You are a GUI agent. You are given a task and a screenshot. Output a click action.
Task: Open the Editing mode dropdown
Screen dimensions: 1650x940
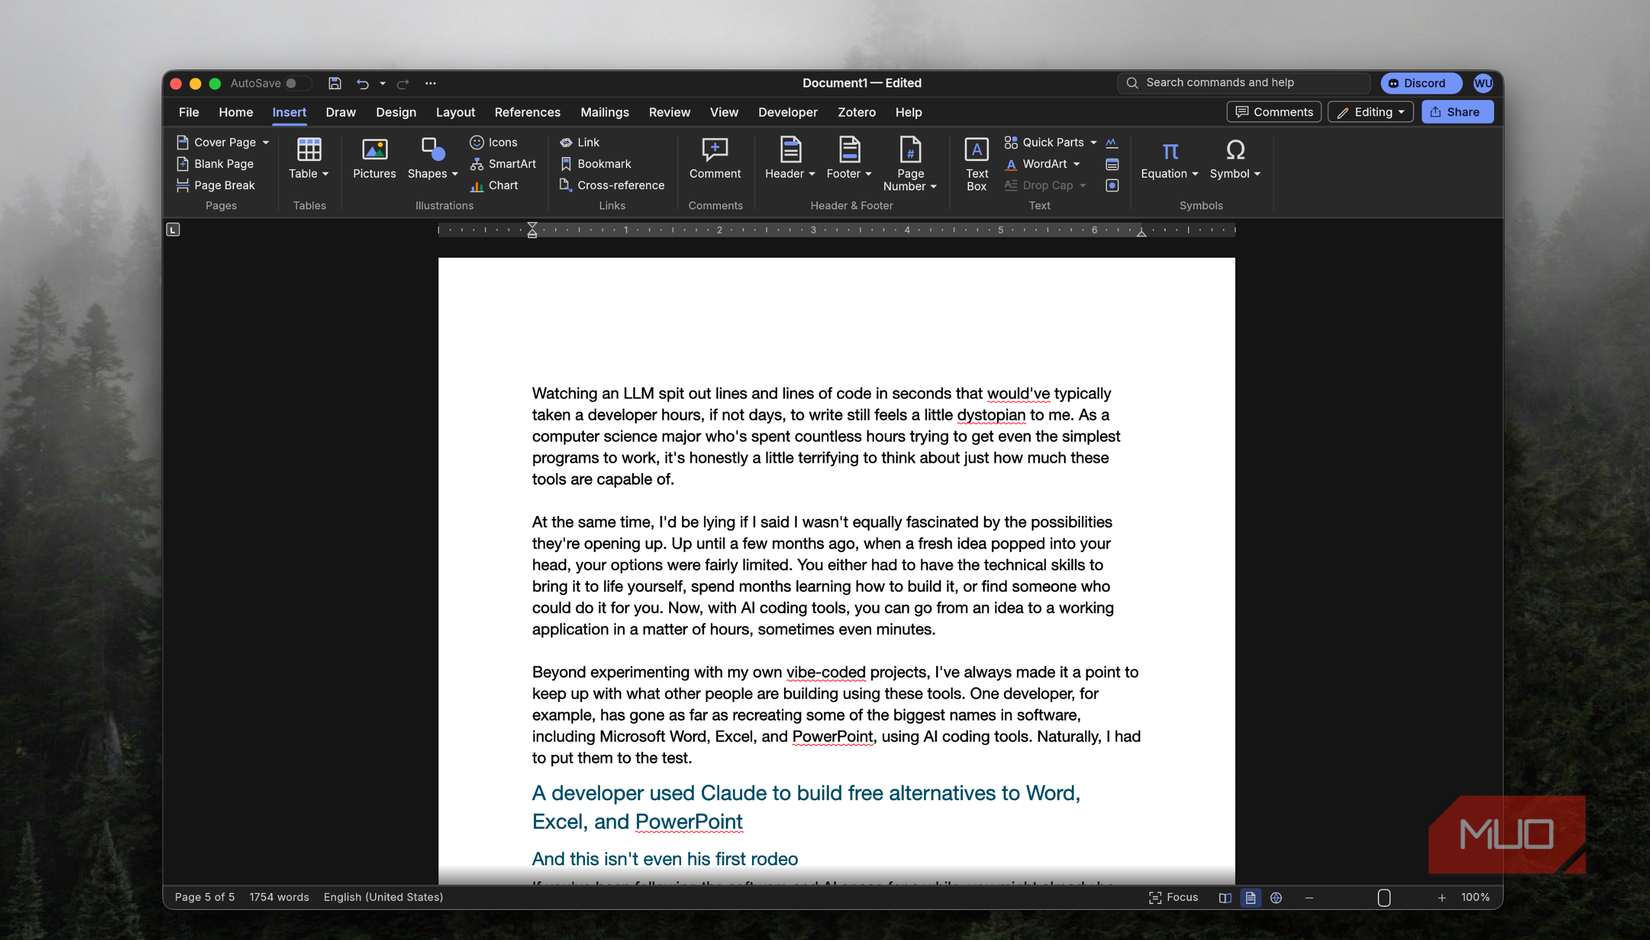1371,112
